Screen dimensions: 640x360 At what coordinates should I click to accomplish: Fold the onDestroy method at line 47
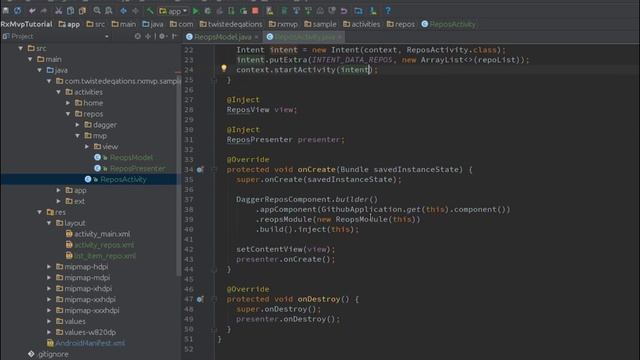pyautogui.click(x=214, y=299)
